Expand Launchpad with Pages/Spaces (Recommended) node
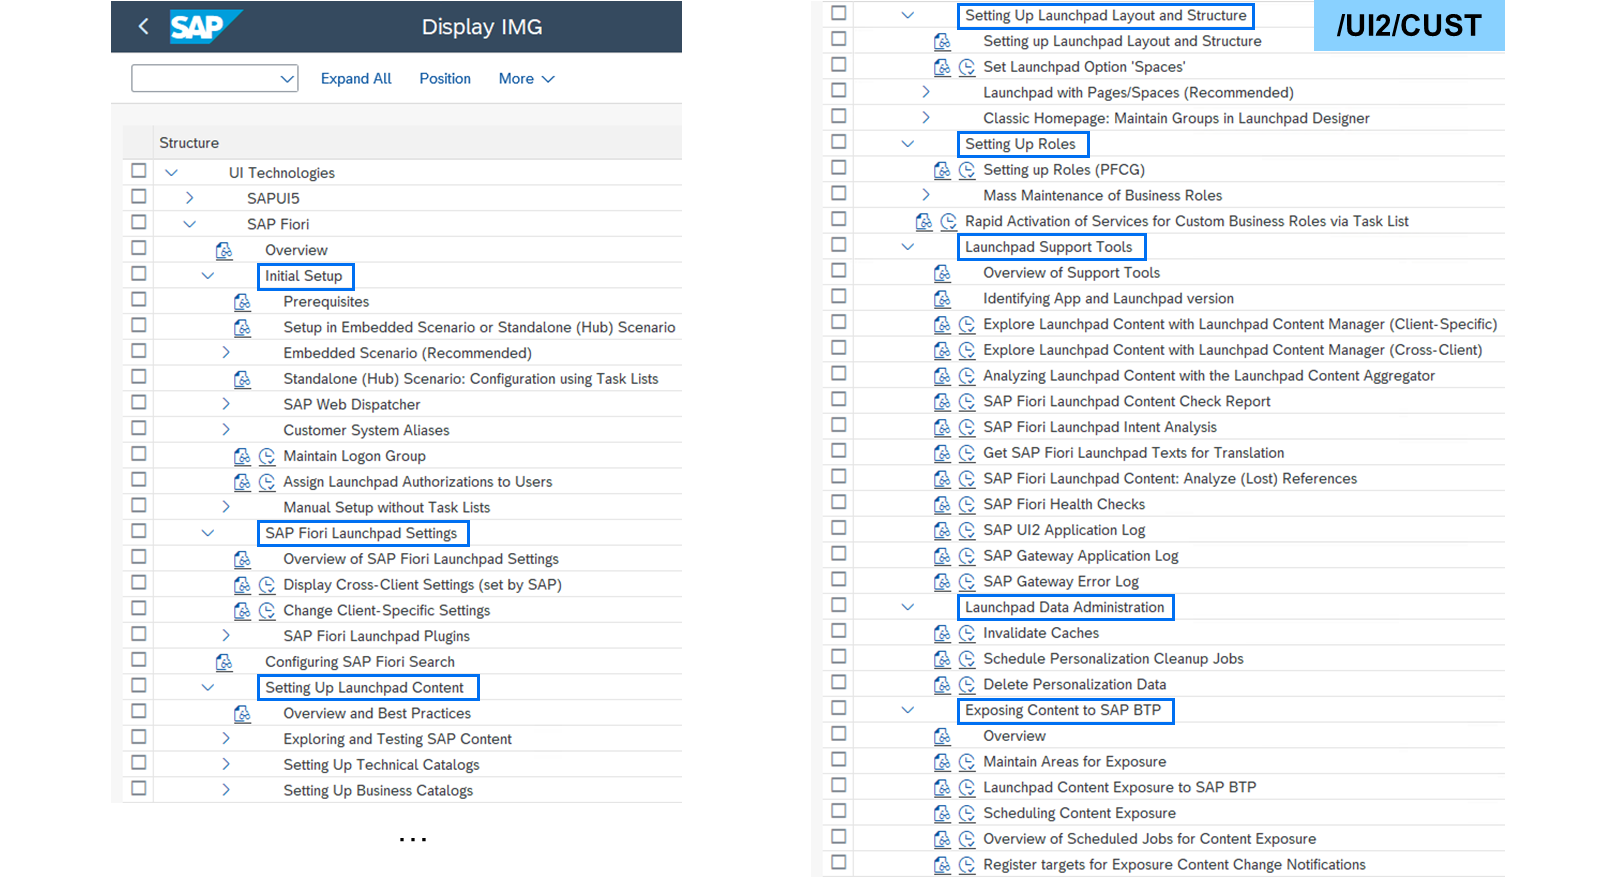The height and width of the screenshot is (877, 1600). (x=925, y=92)
